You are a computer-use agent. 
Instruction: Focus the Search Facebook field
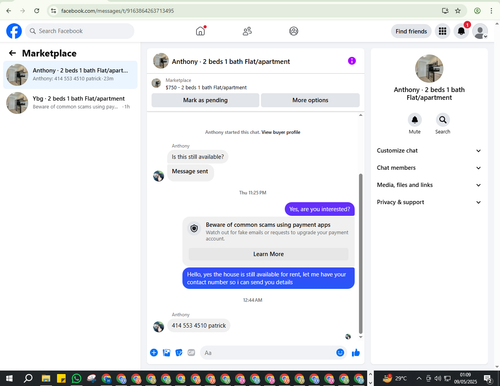coord(80,31)
